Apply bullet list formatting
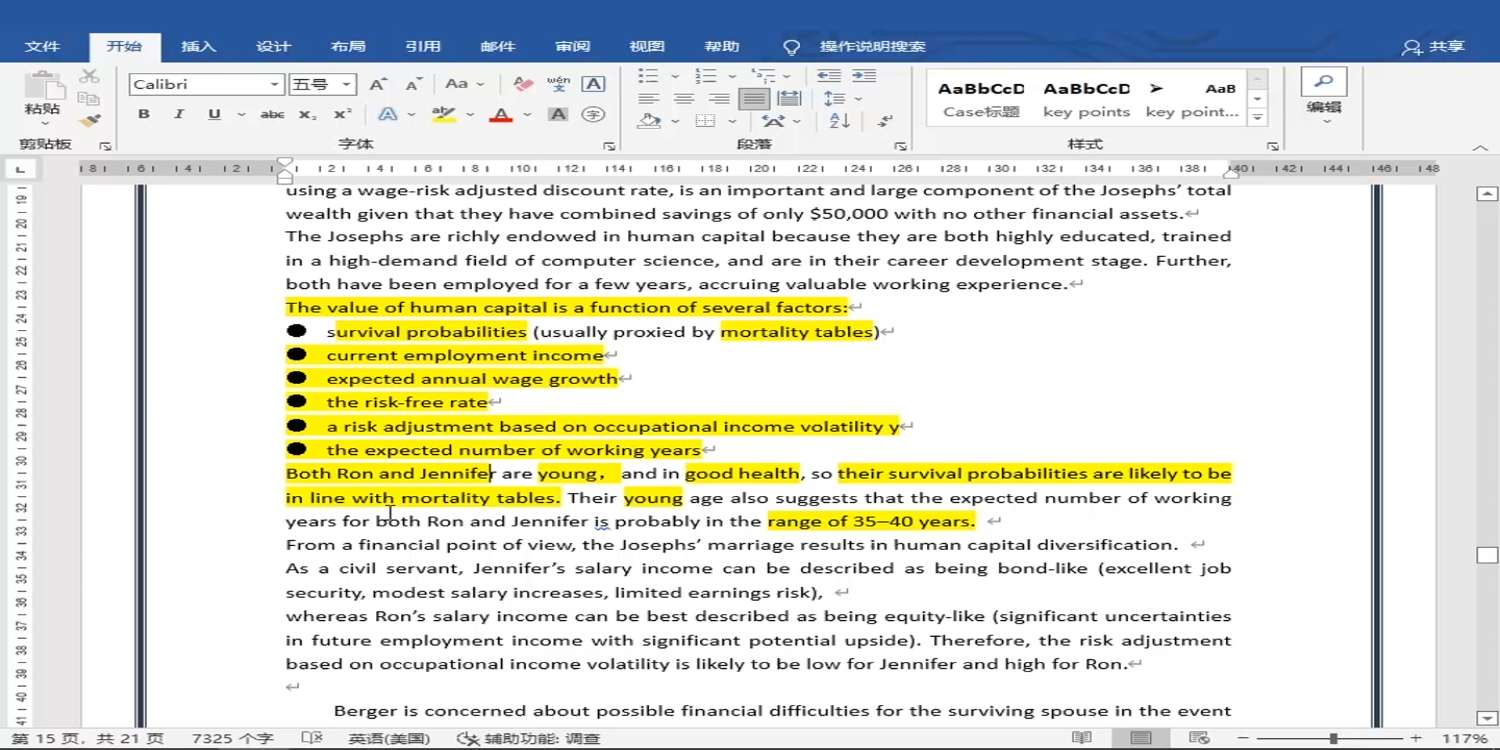1500x750 pixels. pos(648,76)
